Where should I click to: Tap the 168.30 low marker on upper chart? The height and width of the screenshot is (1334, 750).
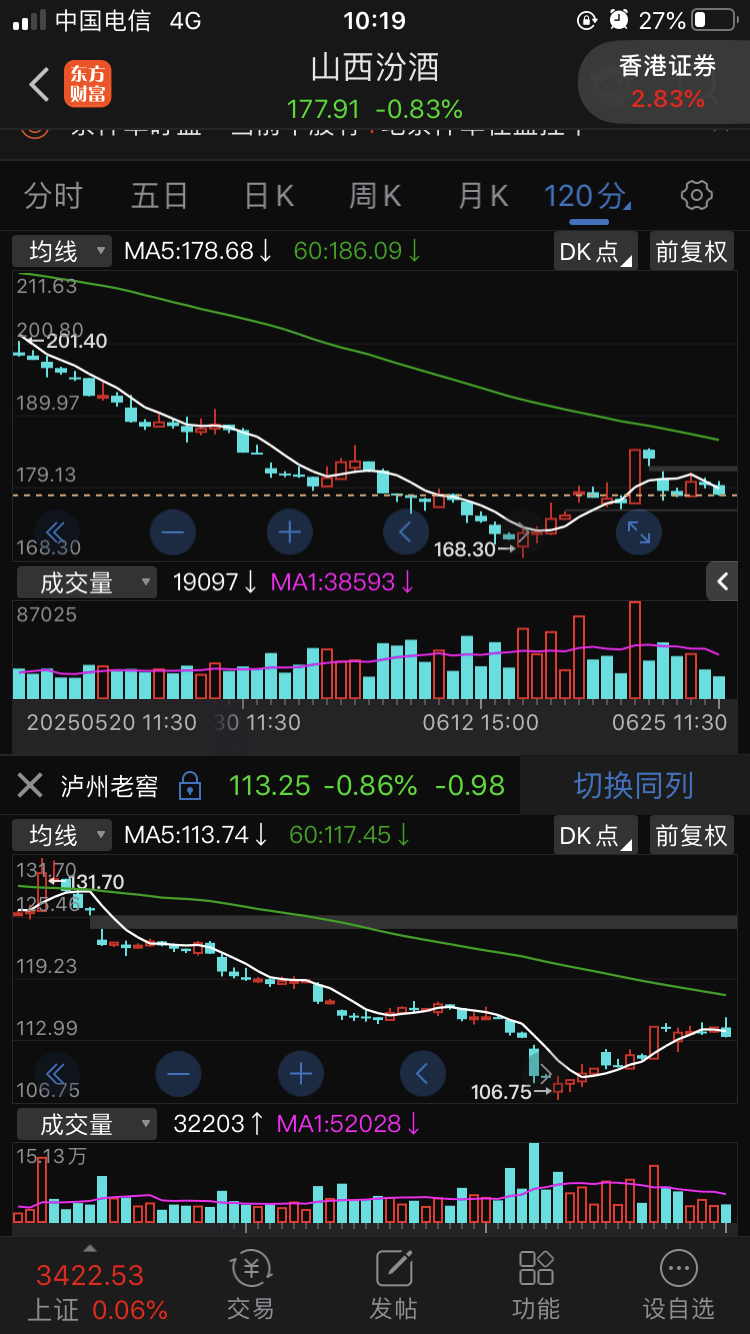pos(474,549)
